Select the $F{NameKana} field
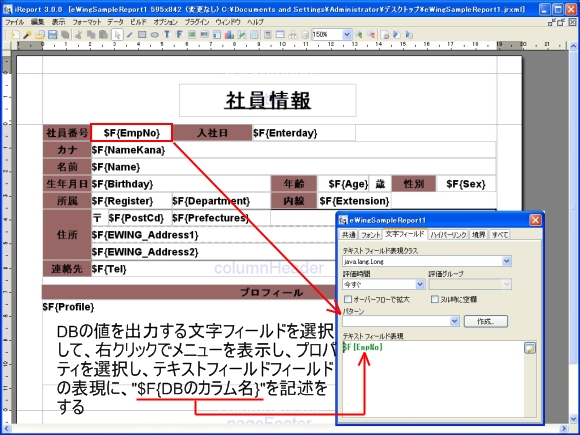The width and height of the screenshot is (580, 435). click(x=293, y=150)
